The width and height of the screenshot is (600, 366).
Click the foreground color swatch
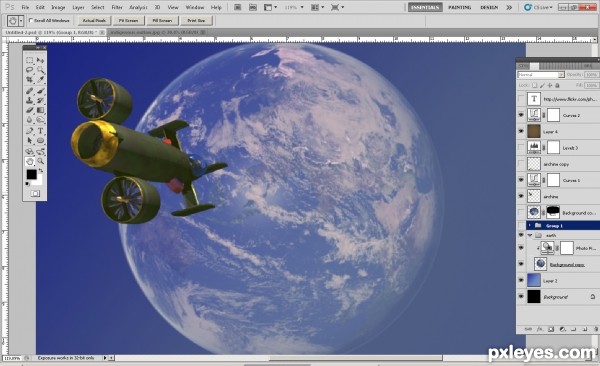click(32, 175)
